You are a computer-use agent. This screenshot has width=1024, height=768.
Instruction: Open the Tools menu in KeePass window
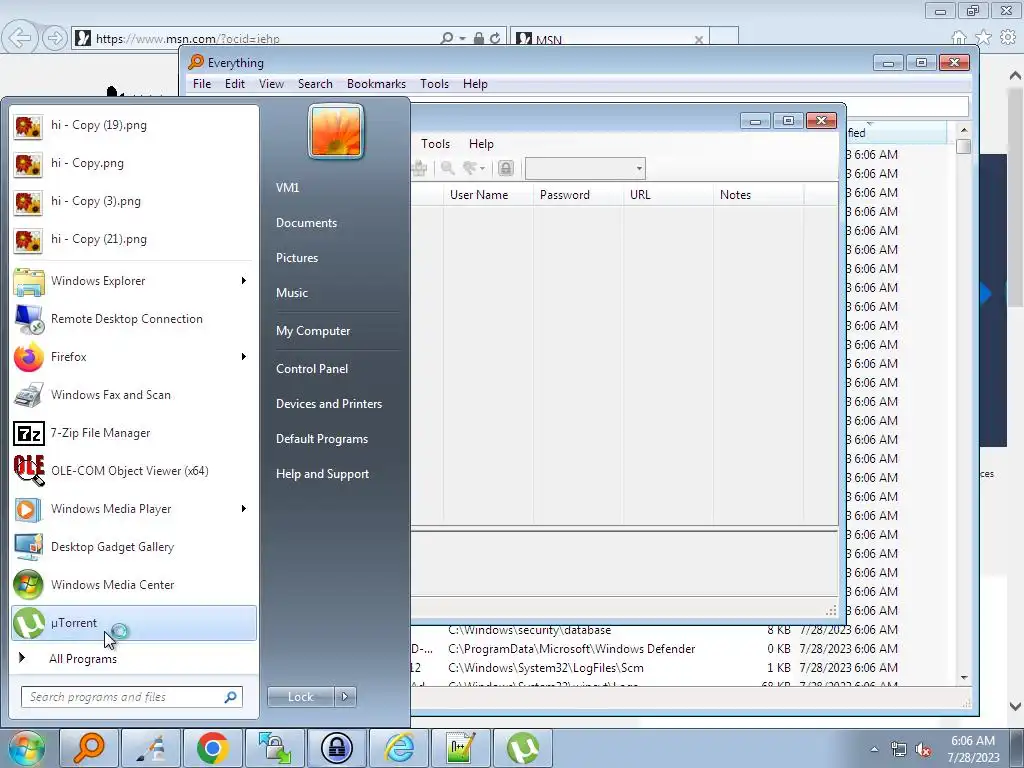pyautogui.click(x=435, y=144)
